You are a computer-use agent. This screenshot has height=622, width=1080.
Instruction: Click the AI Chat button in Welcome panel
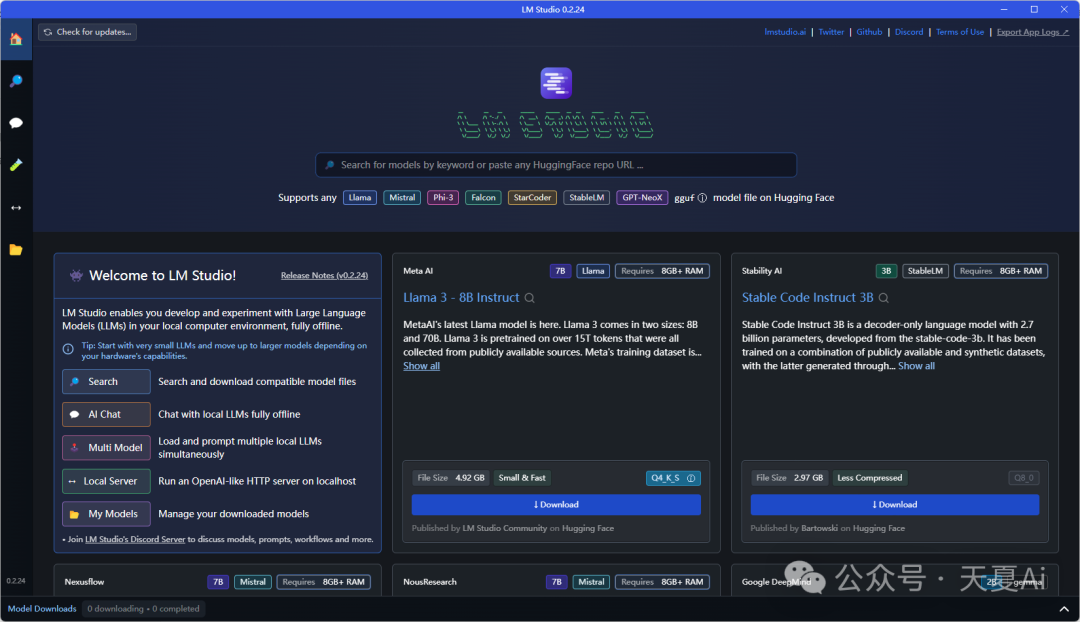point(106,415)
